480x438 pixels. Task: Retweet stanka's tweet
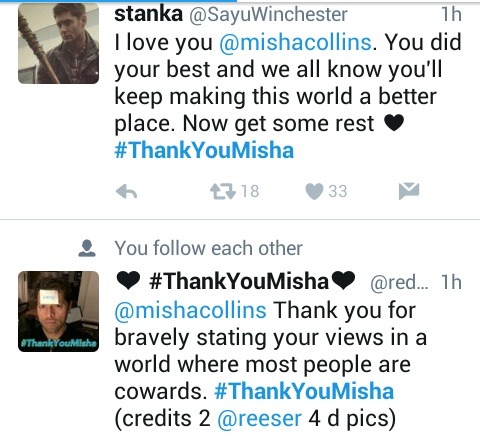[x=223, y=192]
